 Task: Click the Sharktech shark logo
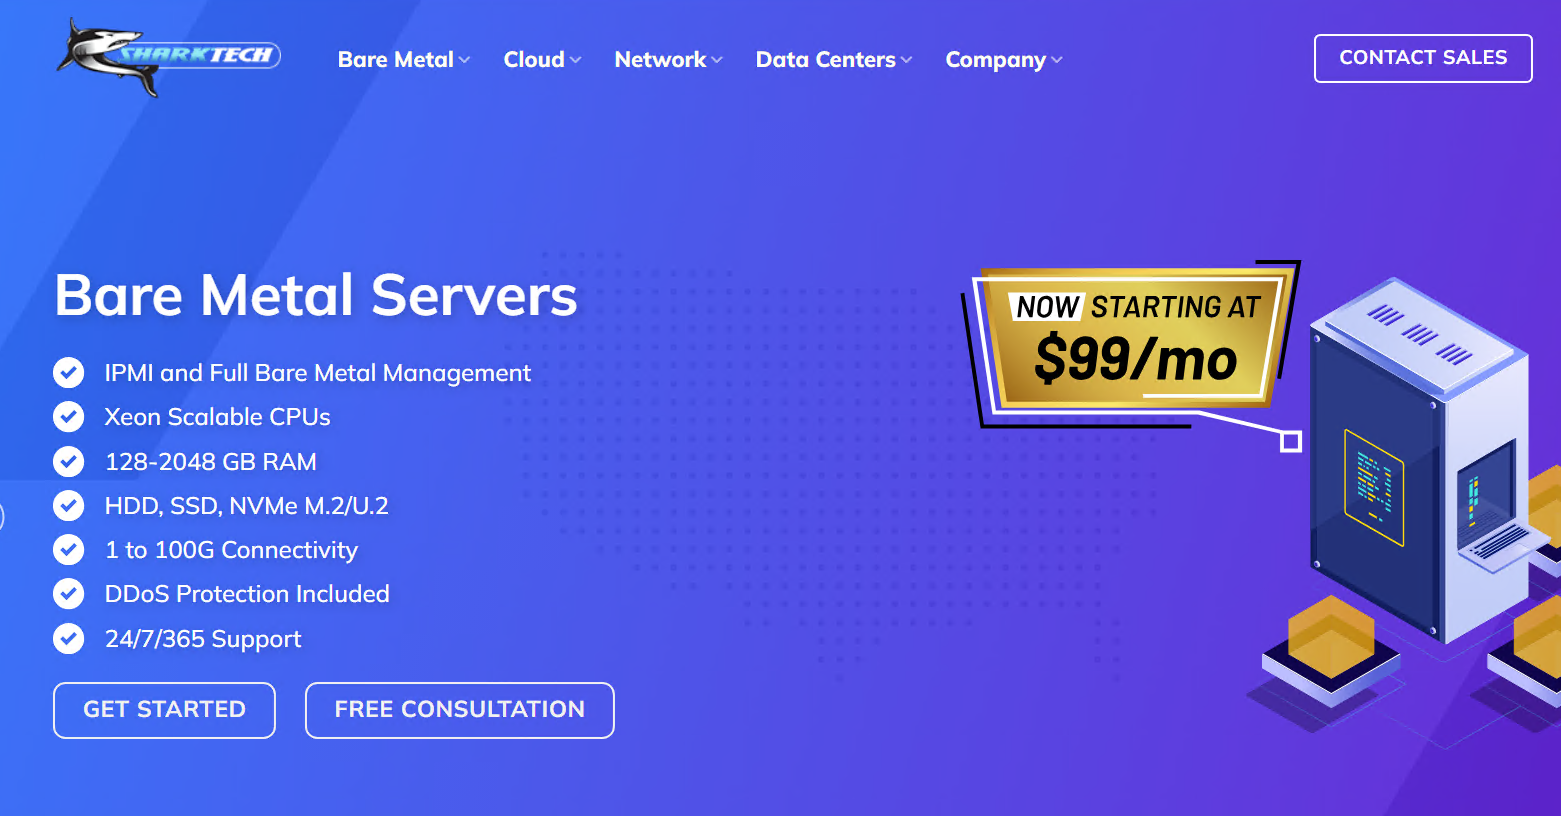[168, 57]
